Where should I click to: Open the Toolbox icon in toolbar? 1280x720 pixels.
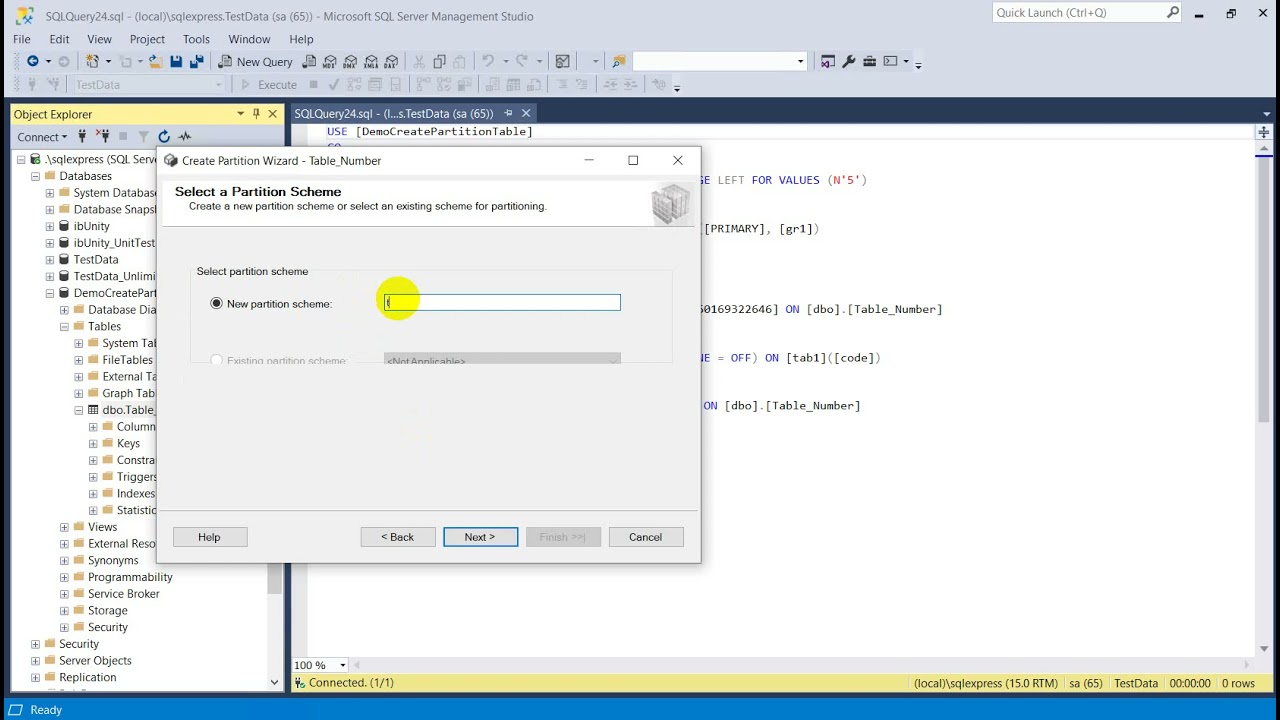point(870,62)
